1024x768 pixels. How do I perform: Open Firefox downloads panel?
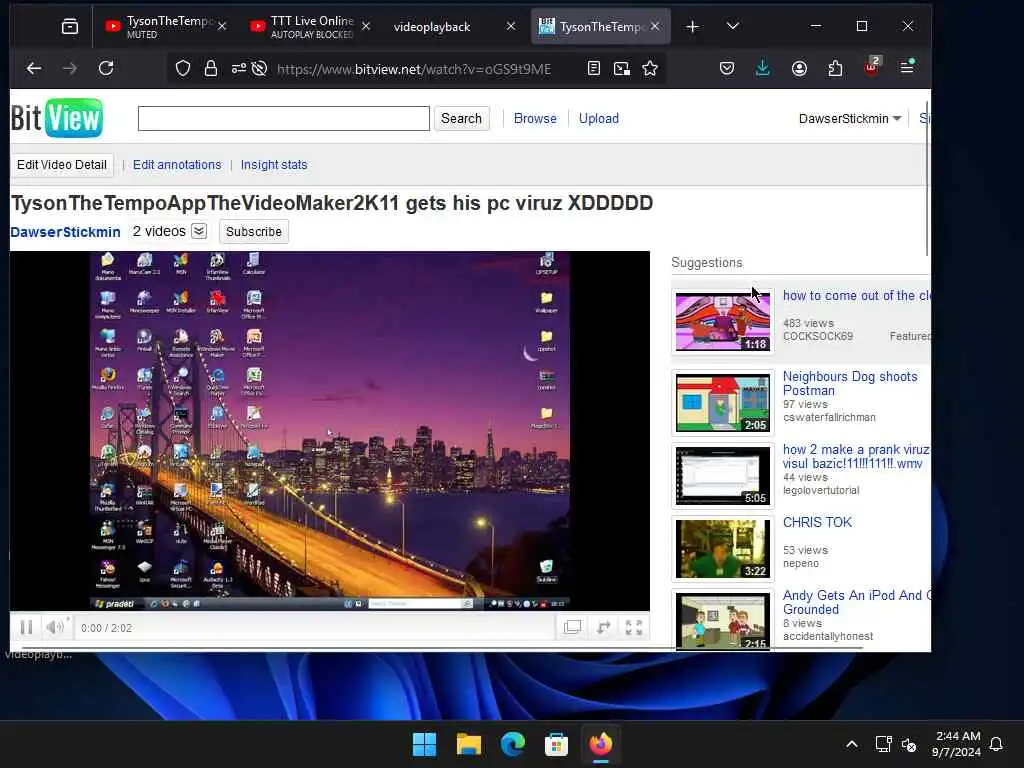tap(762, 68)
